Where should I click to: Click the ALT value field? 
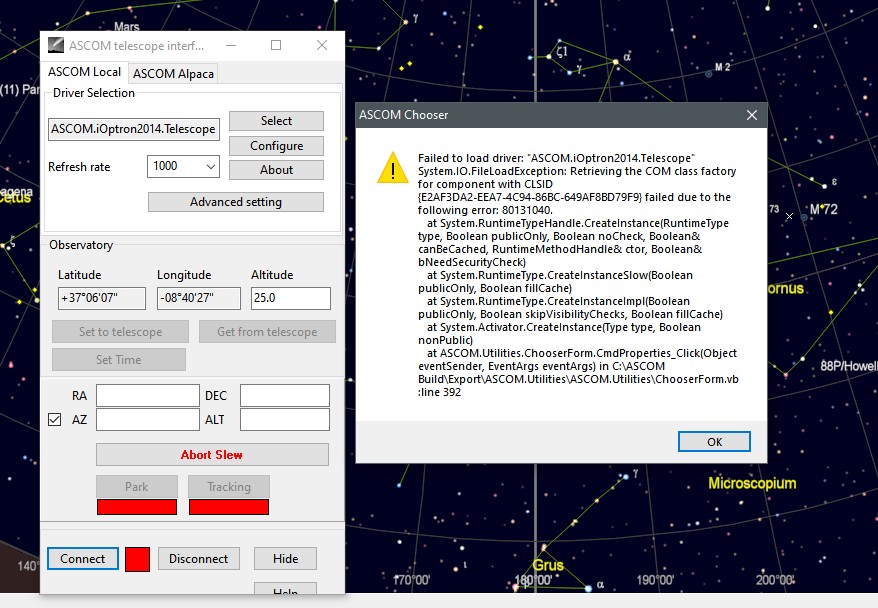284,419
